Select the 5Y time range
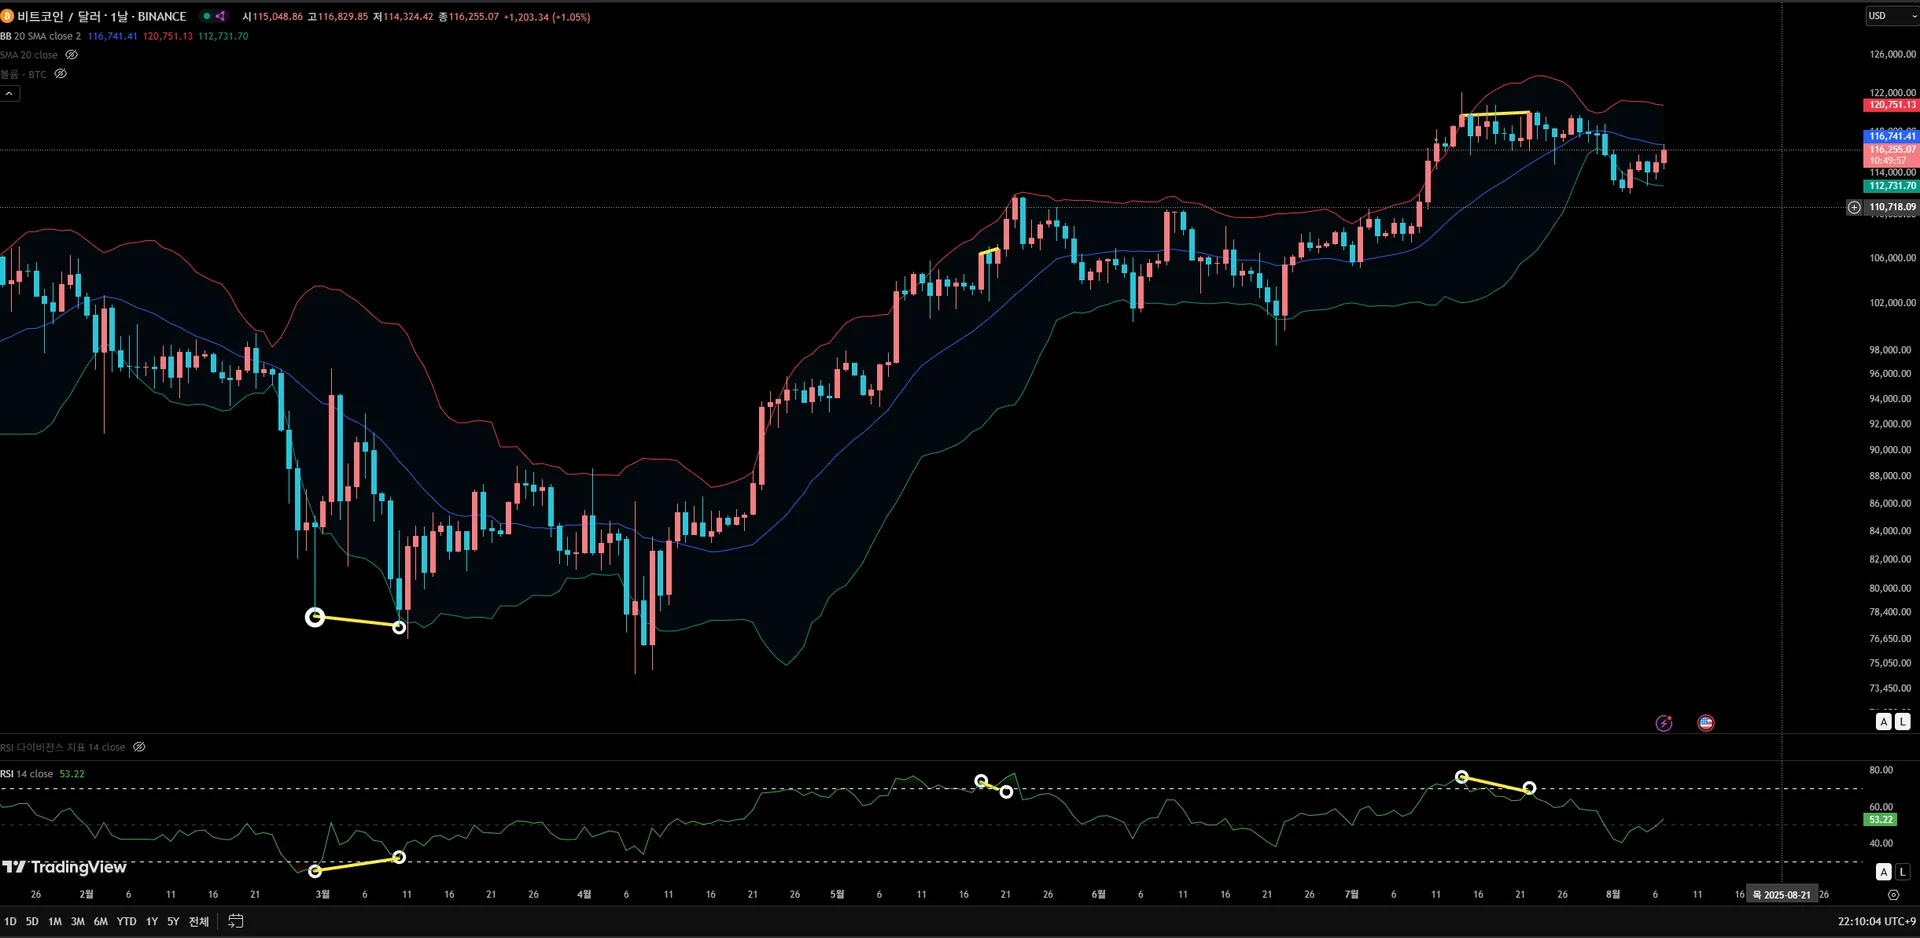This screenshot has width=1920, height=938. click(x=173, y=921)
